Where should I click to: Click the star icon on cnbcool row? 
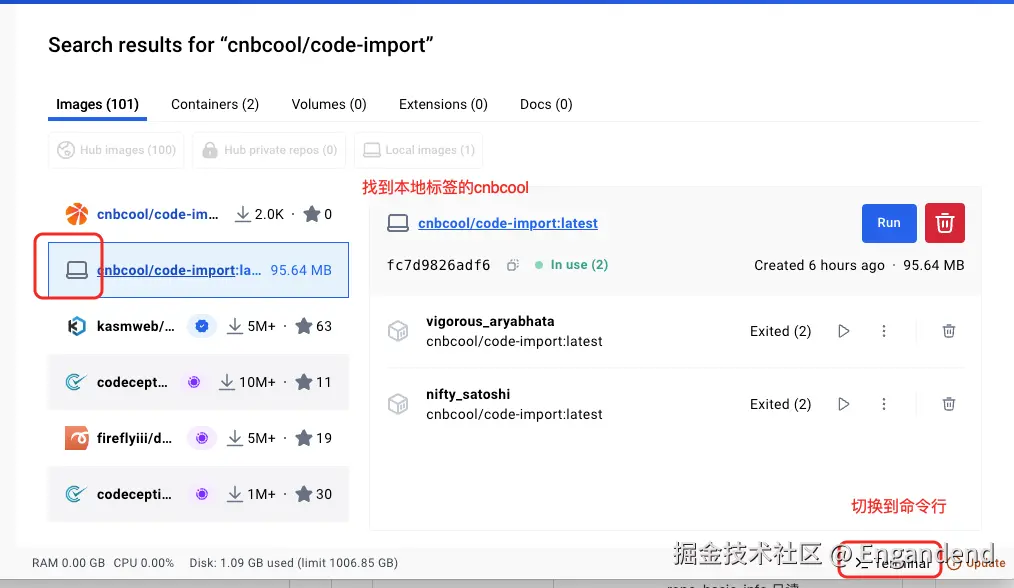point(312,213)
